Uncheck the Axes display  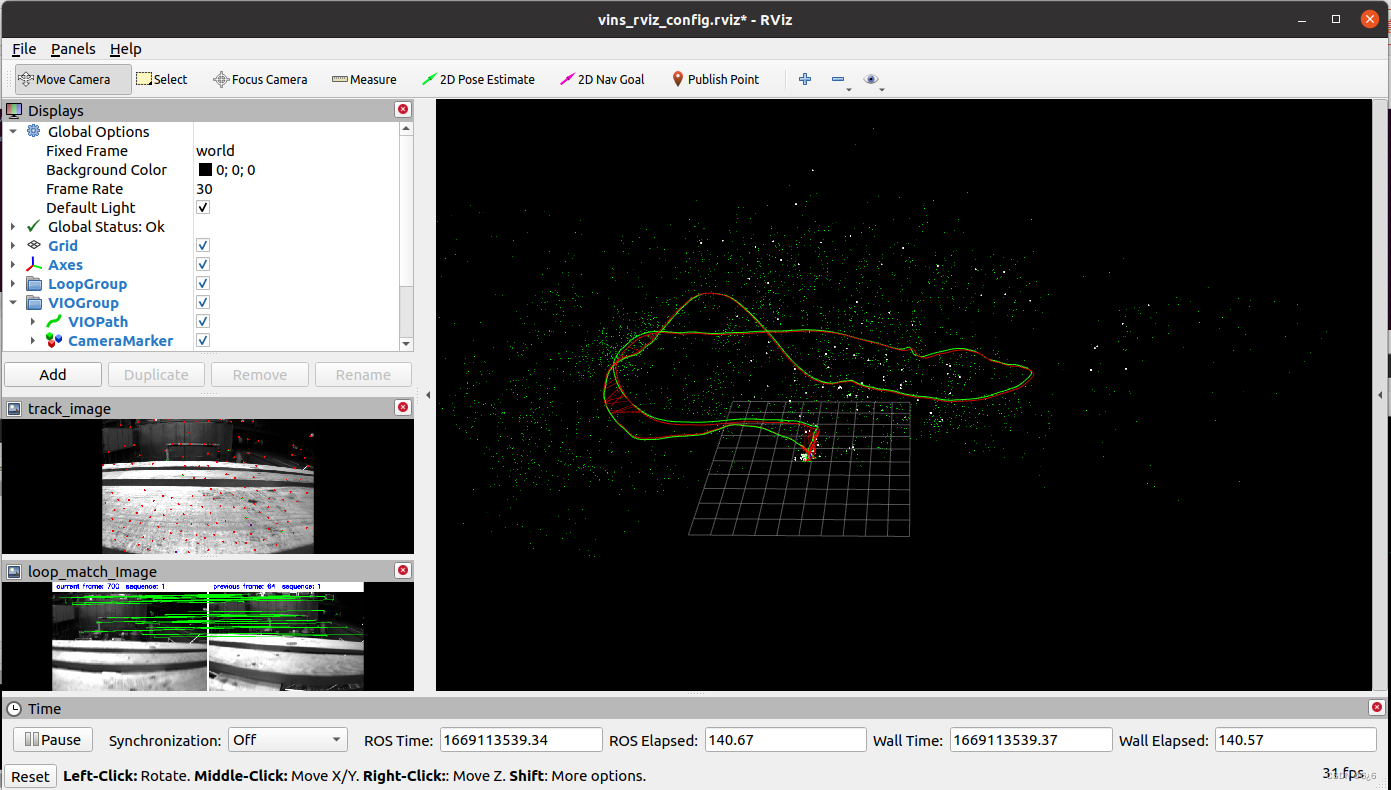pyautogui.click(x=203, y=264)
